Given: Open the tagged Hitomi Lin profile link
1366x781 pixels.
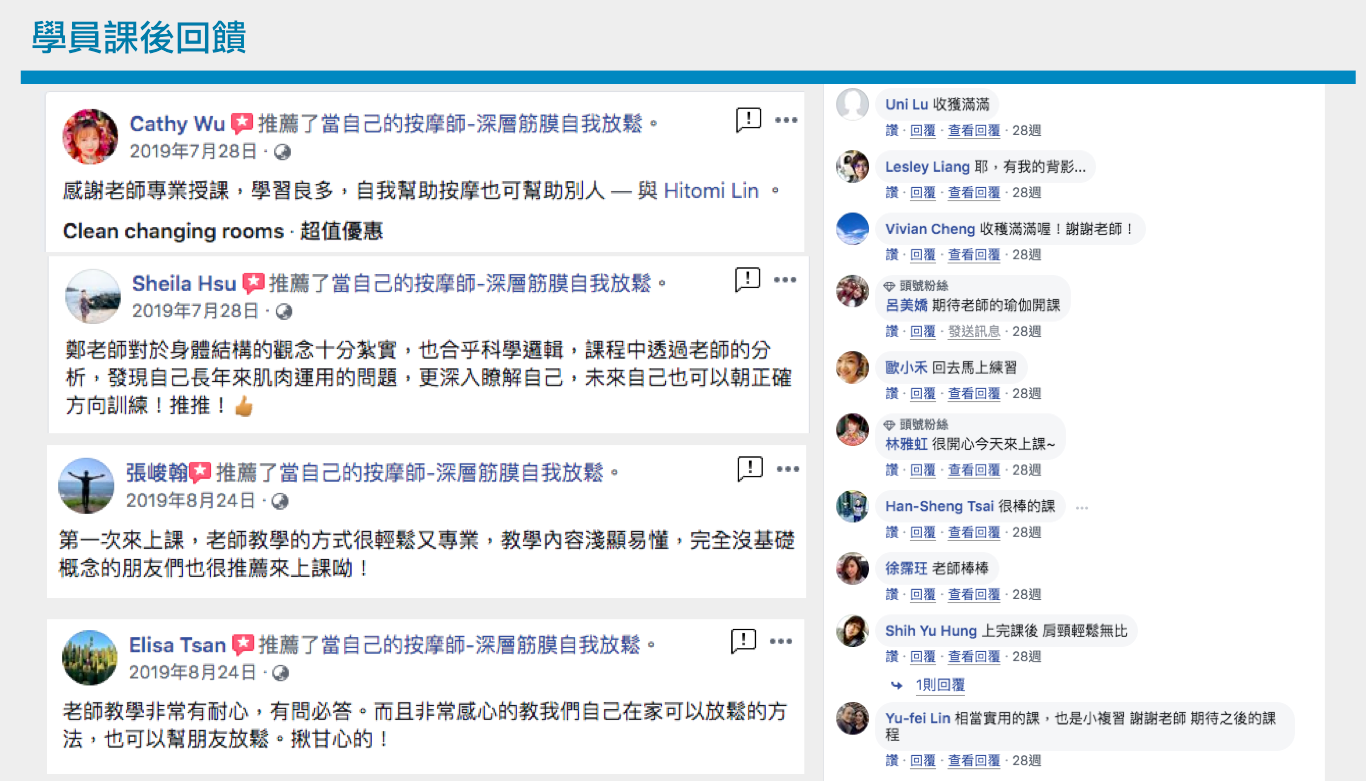Looking at the screenshot, I should click(x=711, y=191).
